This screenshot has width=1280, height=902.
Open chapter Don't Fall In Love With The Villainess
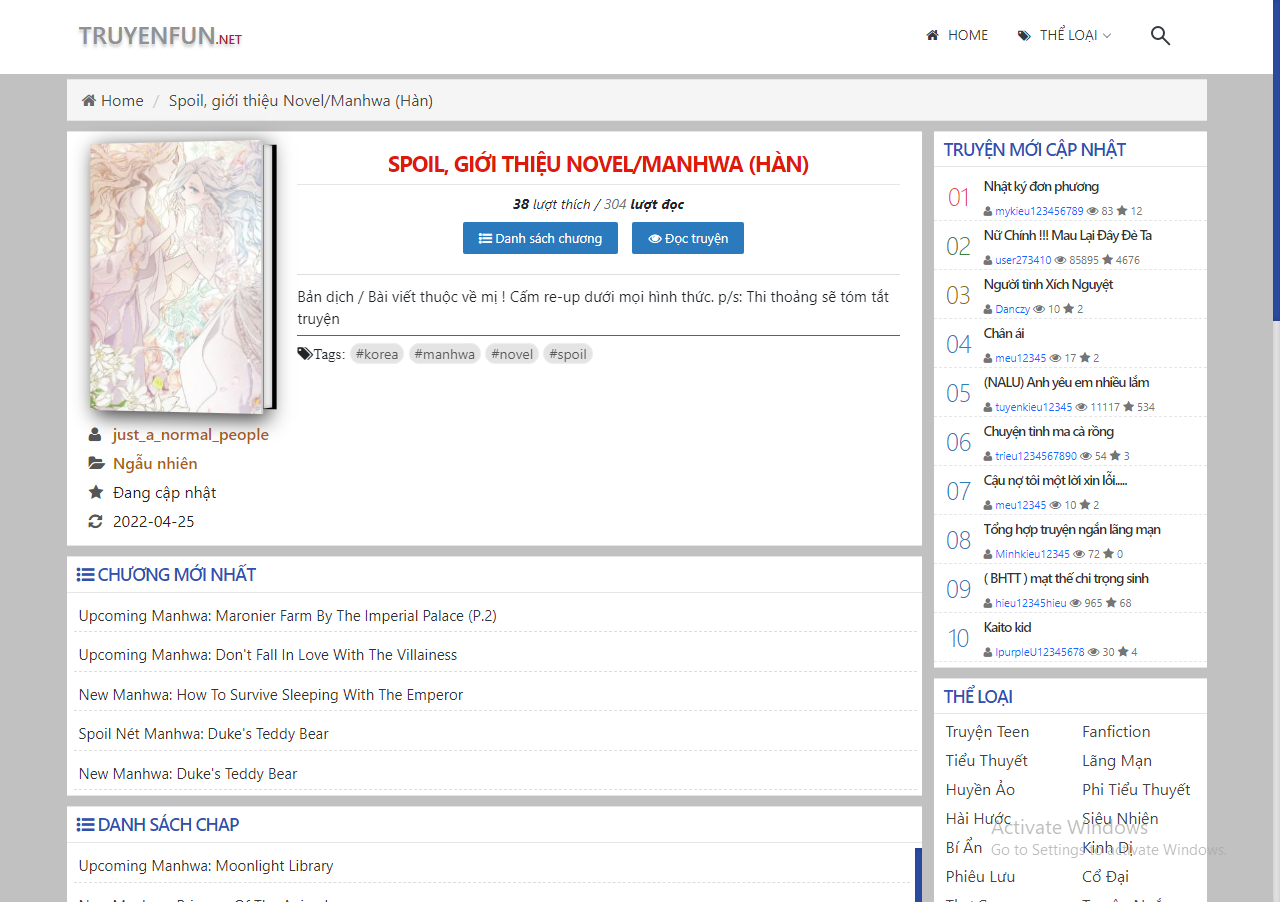tap(268, 655)
